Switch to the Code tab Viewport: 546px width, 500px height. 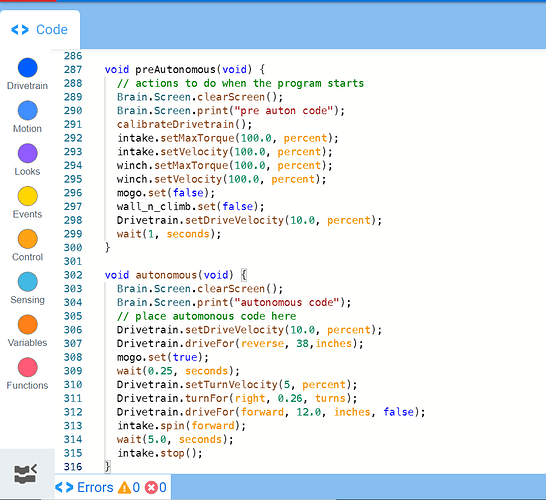40,30
